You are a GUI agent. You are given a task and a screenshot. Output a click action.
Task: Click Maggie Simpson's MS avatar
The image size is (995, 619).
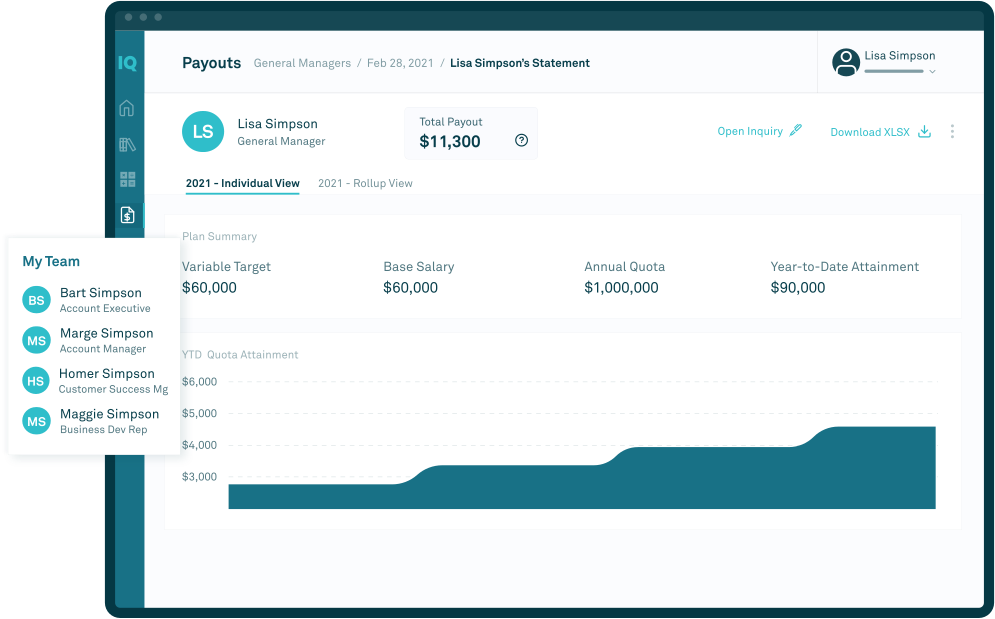click(36, 421)
